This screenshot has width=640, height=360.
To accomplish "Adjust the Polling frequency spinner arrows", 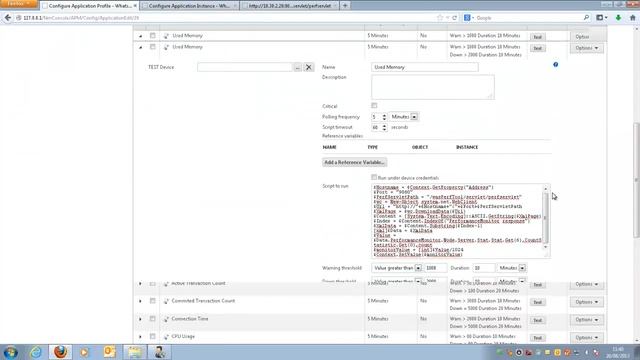I will point(384,117).
